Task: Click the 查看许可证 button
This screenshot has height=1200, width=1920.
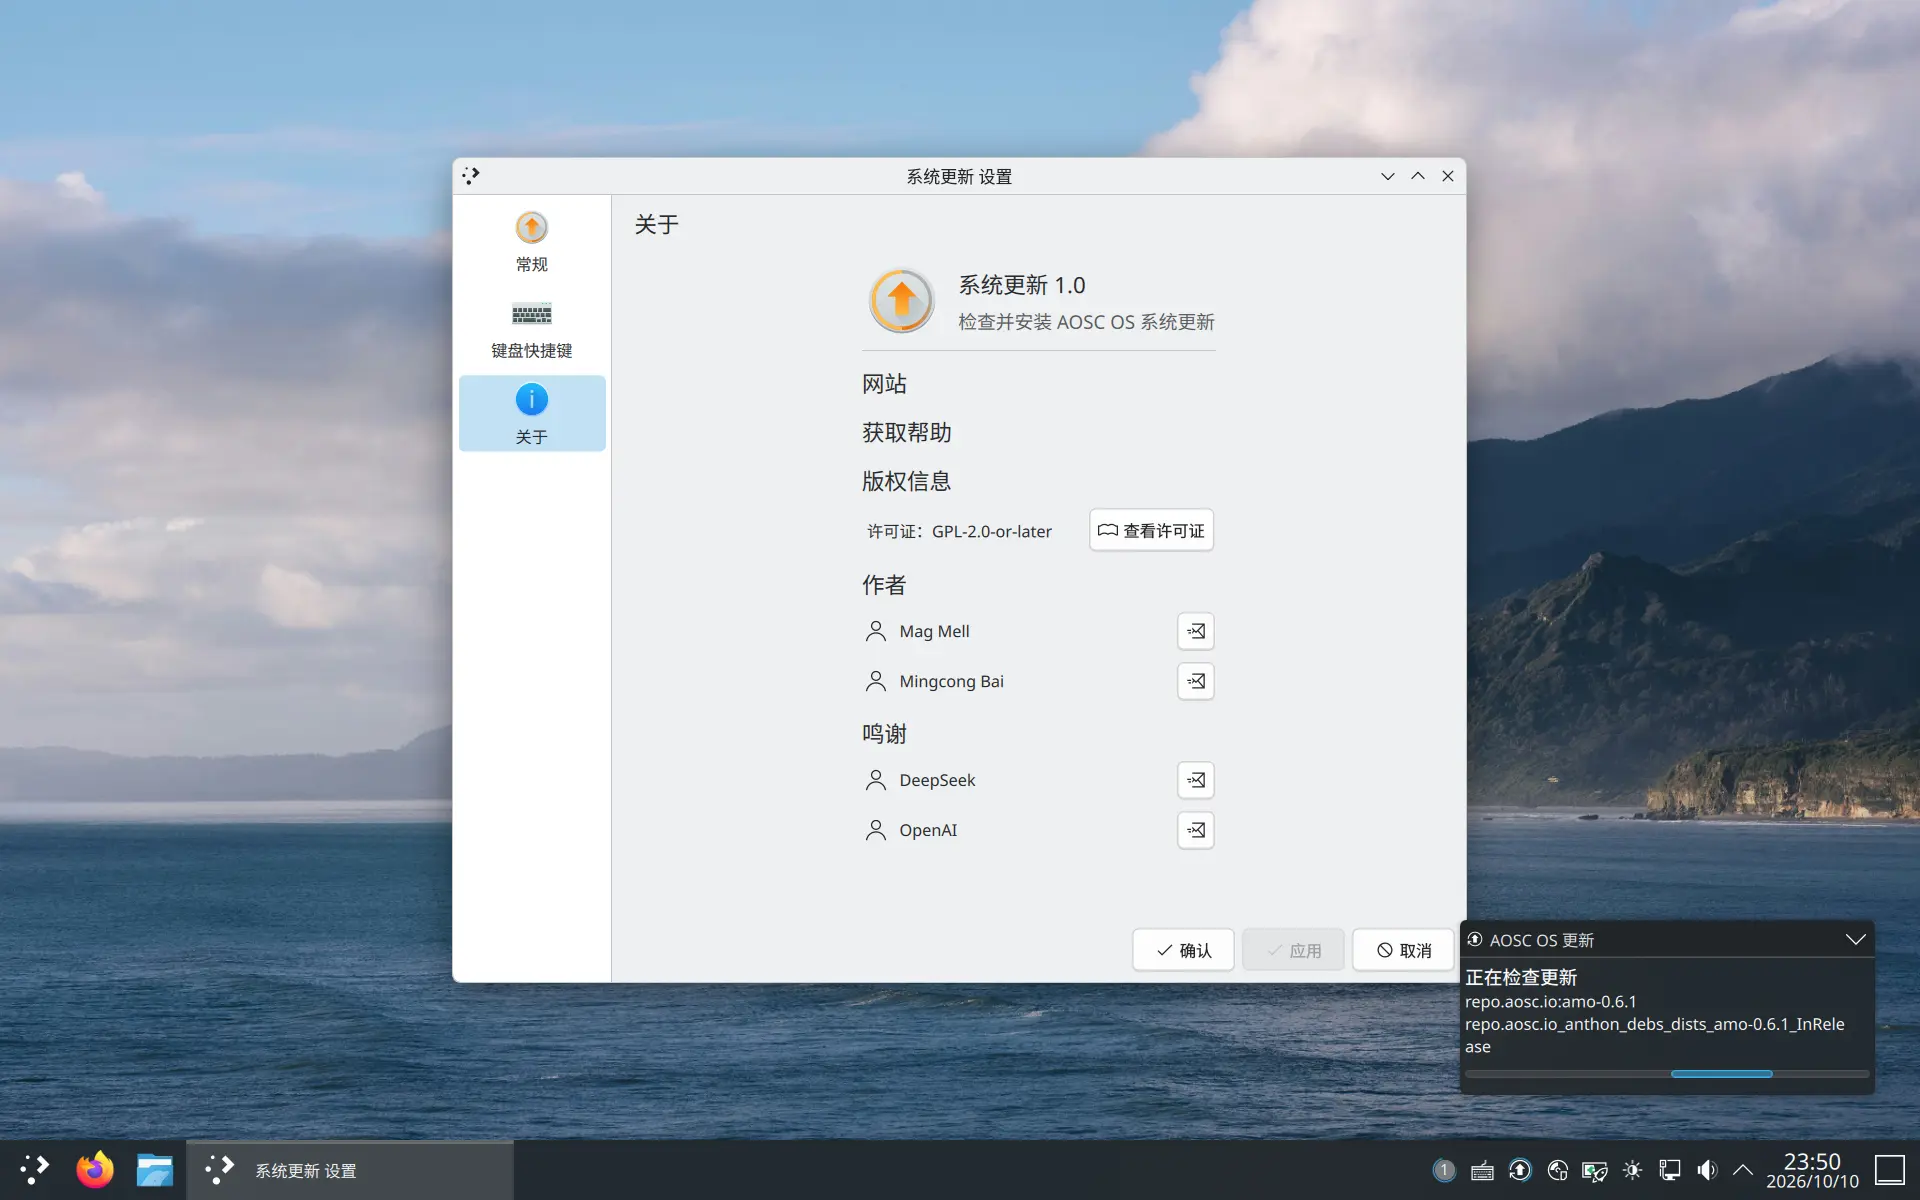Action: click(x=1151, y=530)
